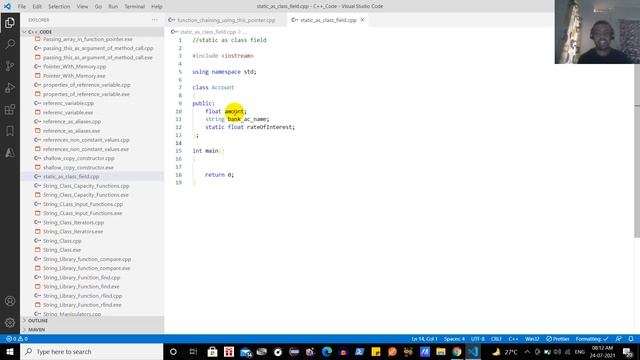
Task: Open Microsoft Edge from taskbar
Action: coord(327,351)
